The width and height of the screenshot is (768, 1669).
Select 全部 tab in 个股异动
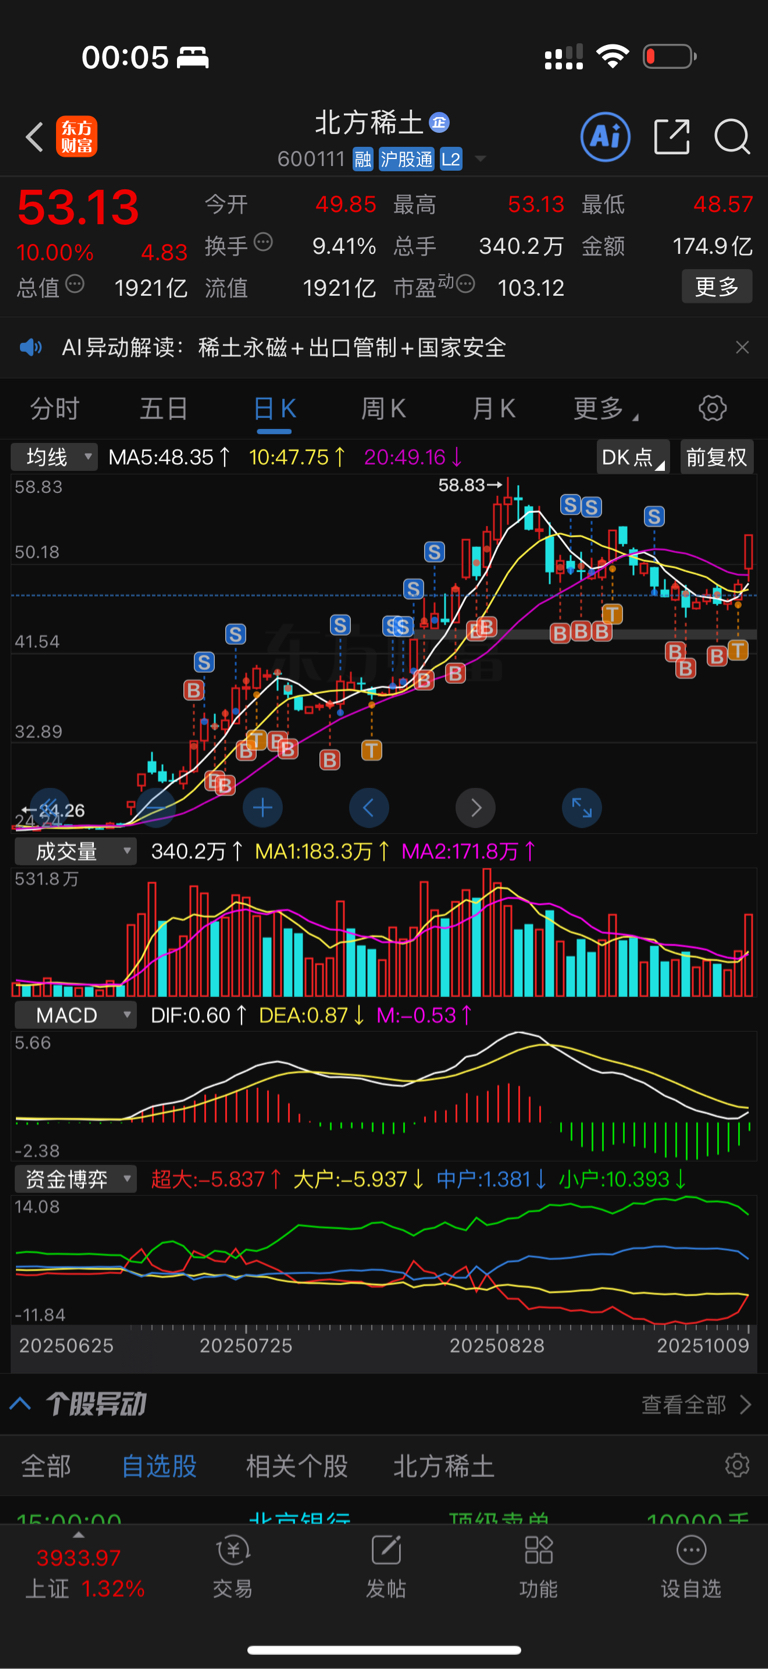click(x=46, y=1466)
